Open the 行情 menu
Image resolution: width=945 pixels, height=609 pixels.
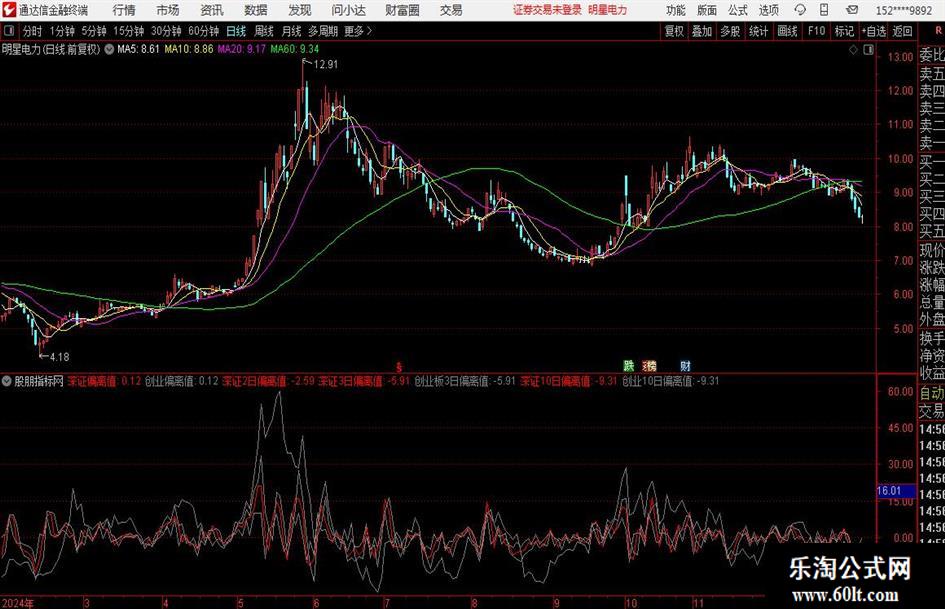pyautogui.click(x=124, y=10)
